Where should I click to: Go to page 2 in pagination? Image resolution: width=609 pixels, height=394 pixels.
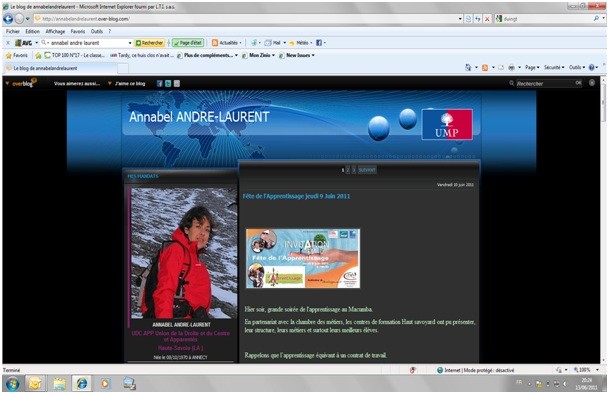click(348, 170)
